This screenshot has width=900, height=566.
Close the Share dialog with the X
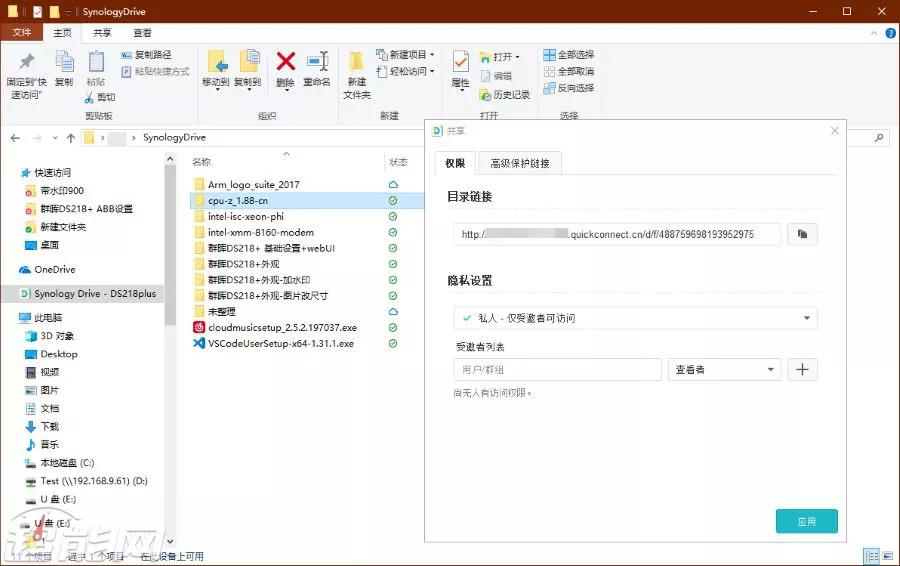pyautogui.click(x=835, y=131)
